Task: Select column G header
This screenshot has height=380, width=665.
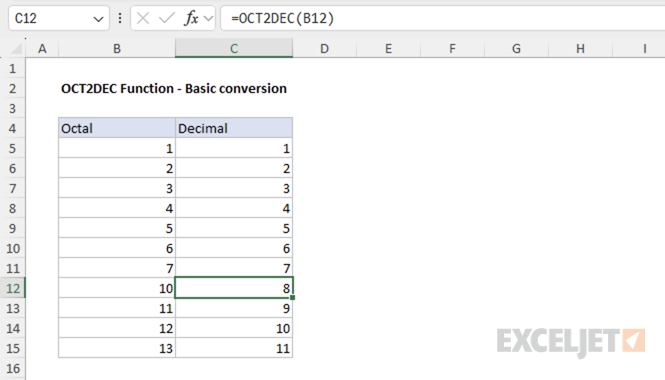Action: click(x=516, y=48)
